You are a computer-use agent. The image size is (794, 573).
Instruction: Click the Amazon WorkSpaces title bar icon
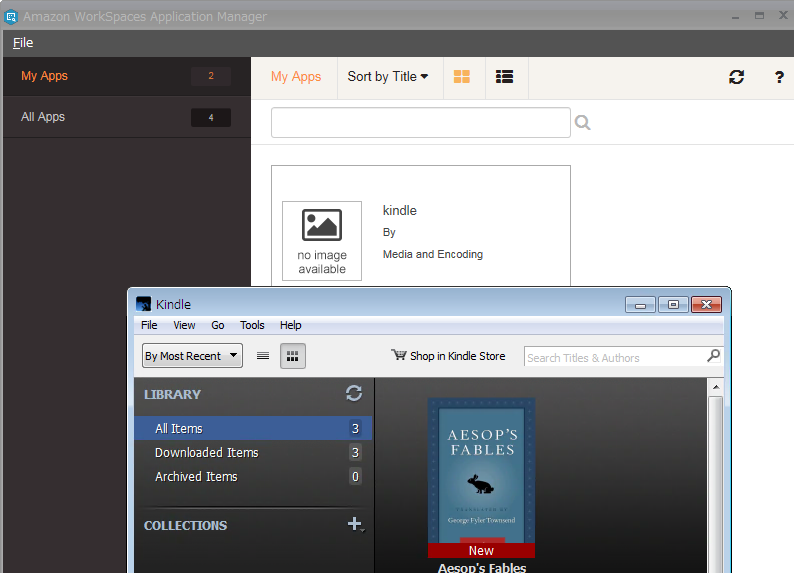pos(11,17)
